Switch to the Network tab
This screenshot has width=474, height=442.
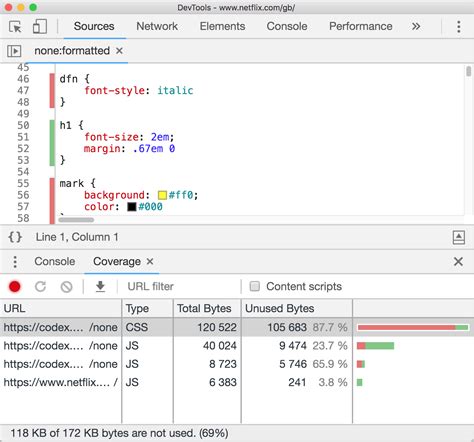pos(157,26)
